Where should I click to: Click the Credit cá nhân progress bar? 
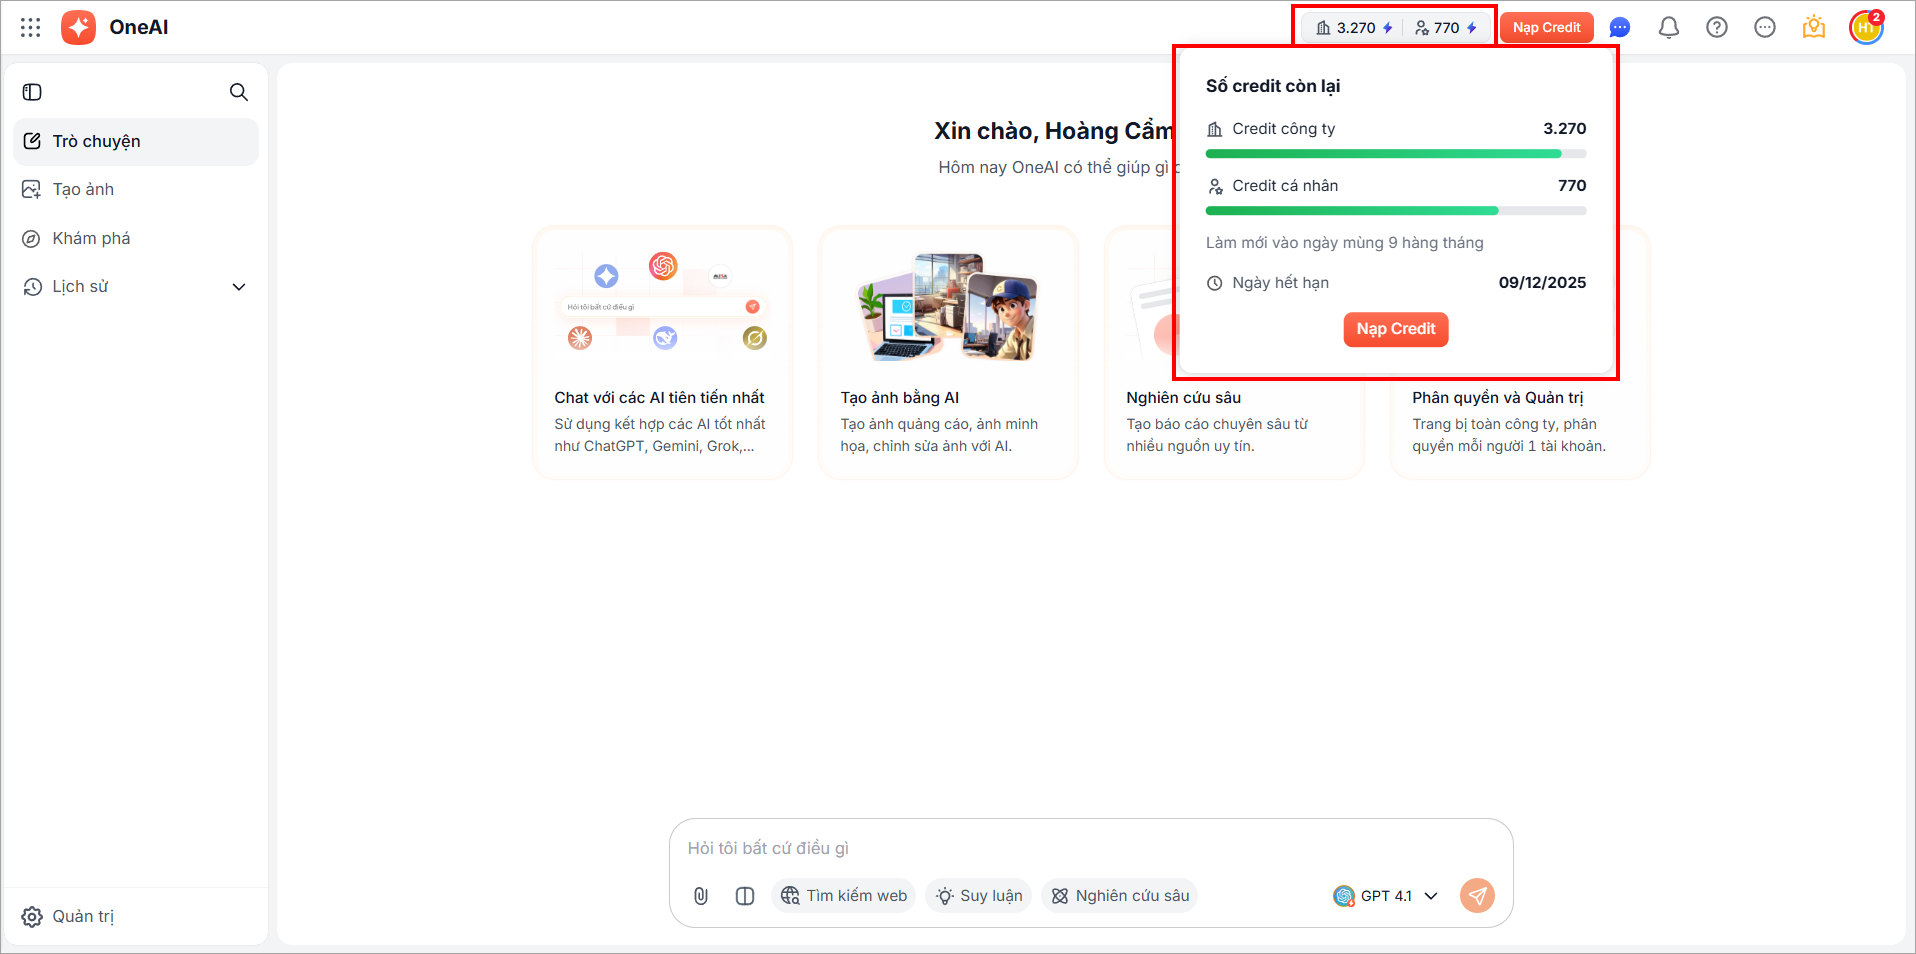coord(1396,211)
